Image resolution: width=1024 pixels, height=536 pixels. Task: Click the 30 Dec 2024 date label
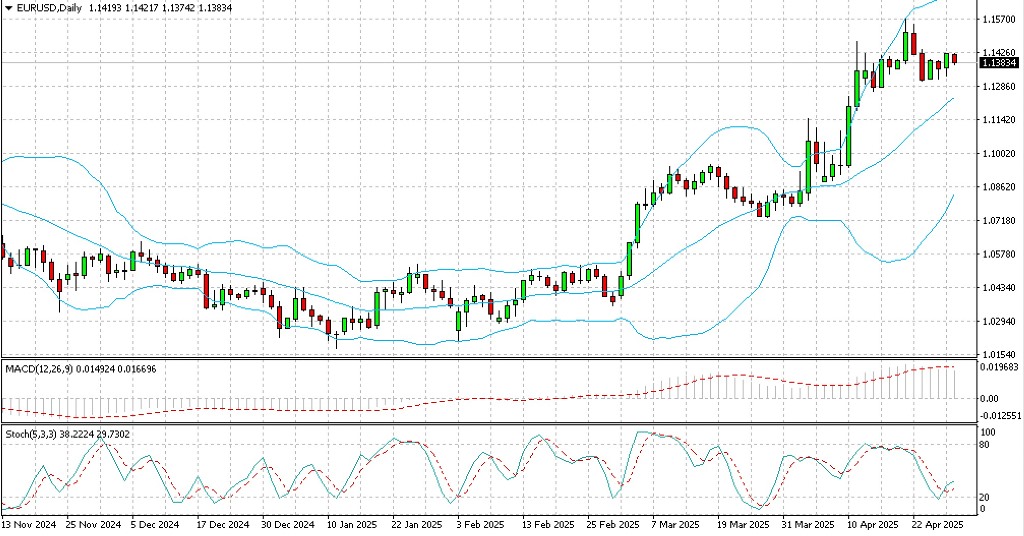pos(284,524)
